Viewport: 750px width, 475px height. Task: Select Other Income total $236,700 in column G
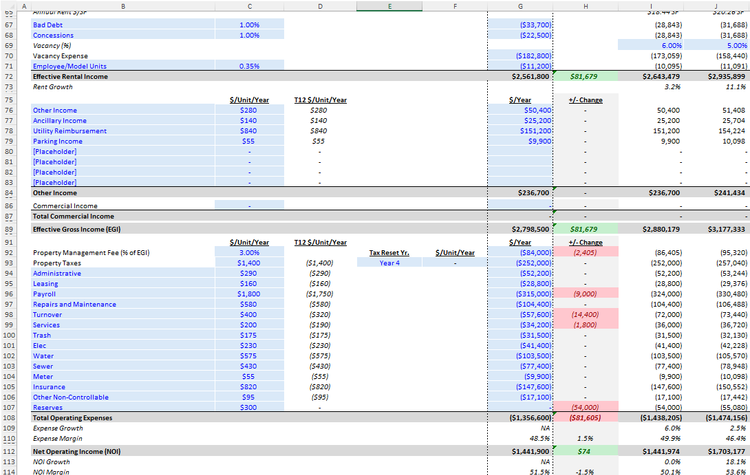pos(520,193)
